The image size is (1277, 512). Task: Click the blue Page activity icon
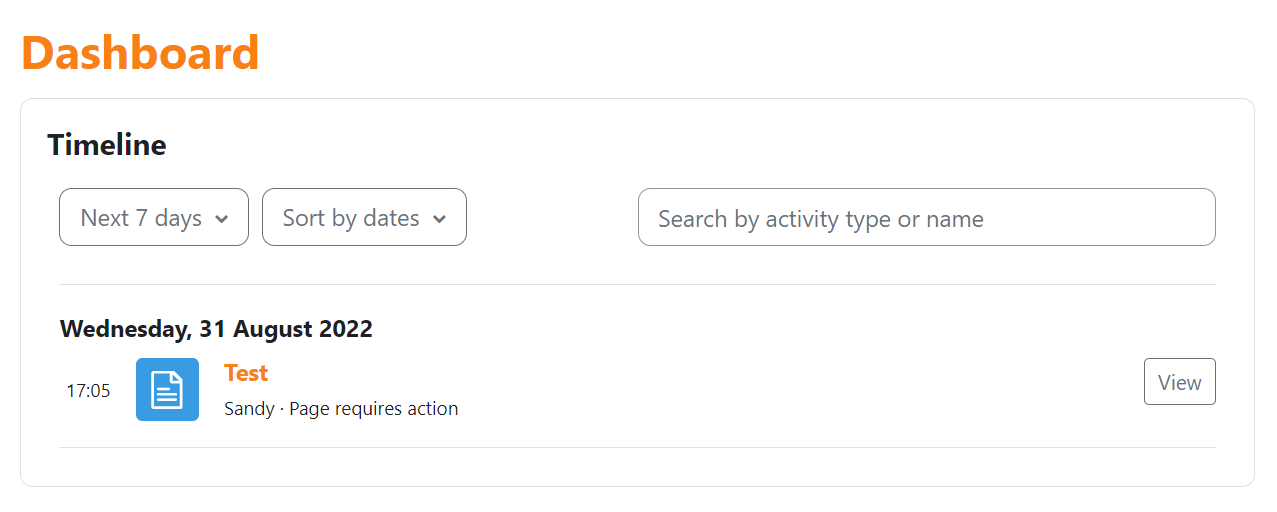point(167,389)
